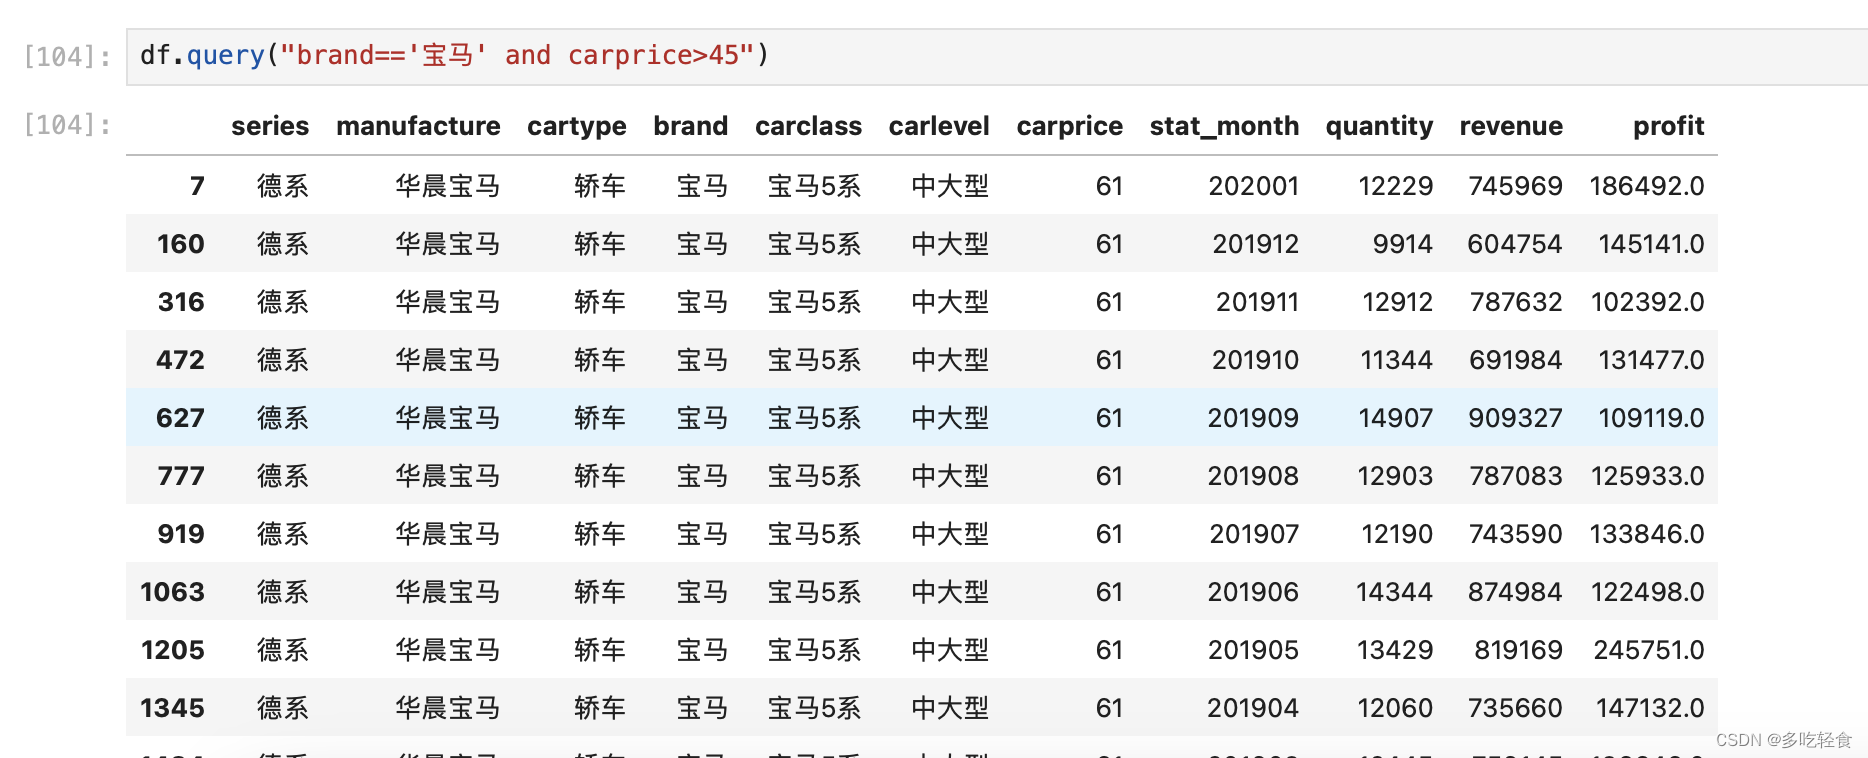Click profit value 131477.0
This screenshot has height=758, width=1868.
[1651, 360]
